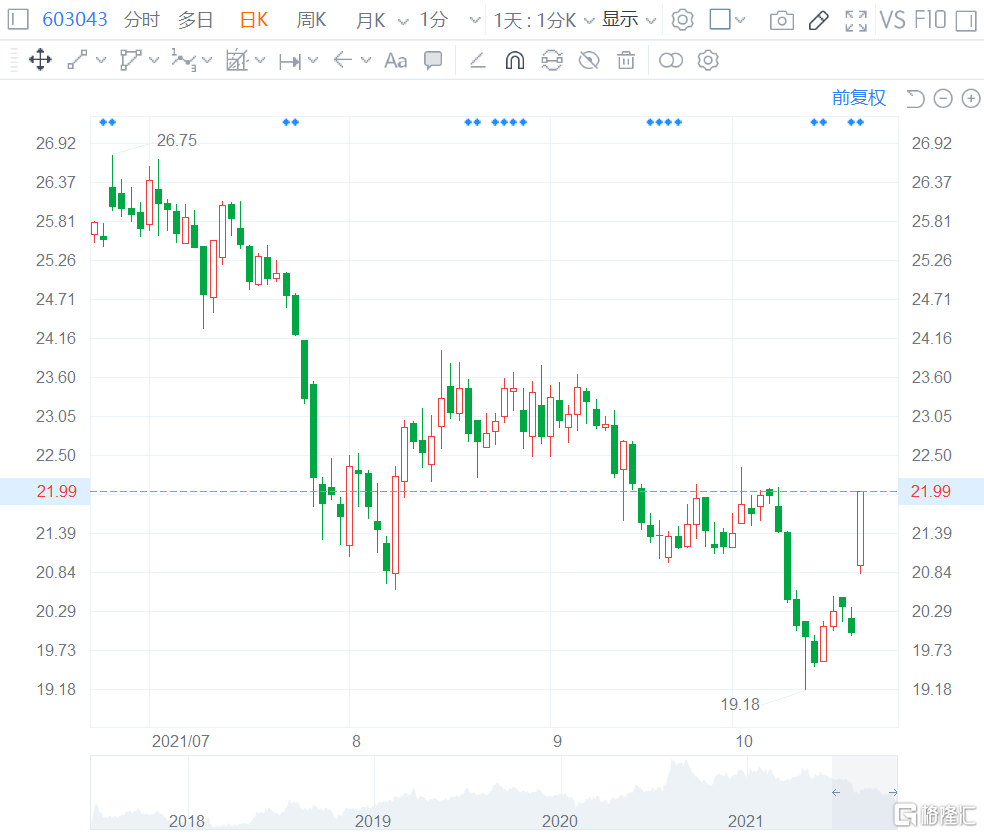The image size is (984, 834).
Task: Click the highlighted range on overview timeline
Action: [865, 793]
